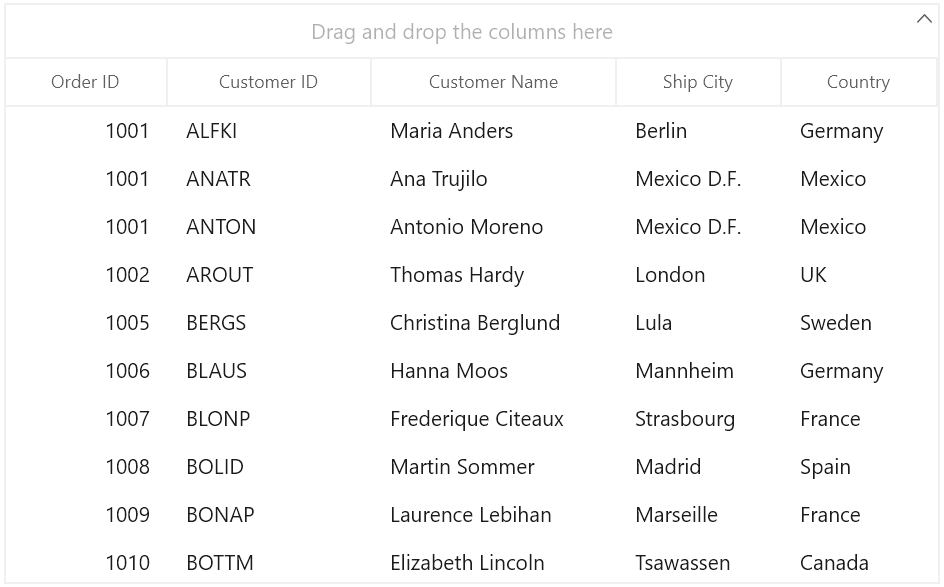The width and height of the screenshot is (944, 587).
Task: Select the ANTON customer ID cell
Action: [269, 227]
